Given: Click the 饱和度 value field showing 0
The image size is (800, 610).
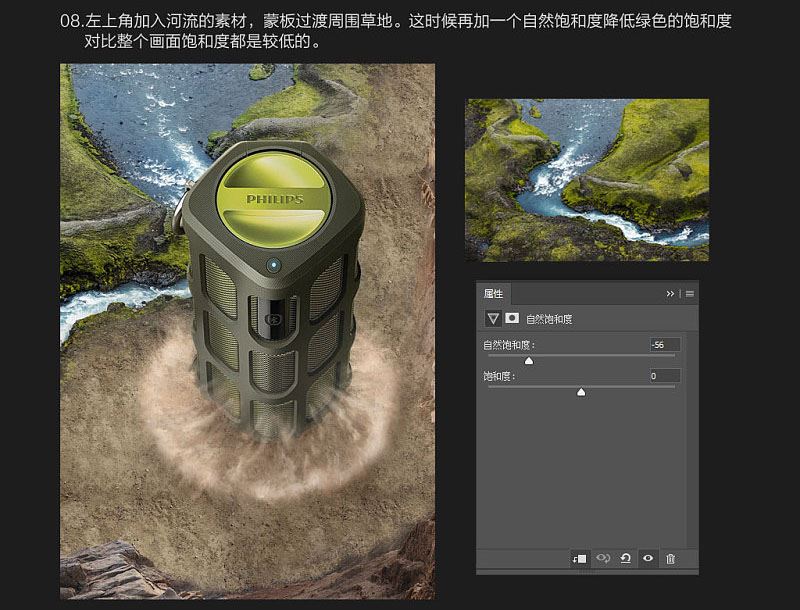Looking at the screenshot, I should pyautogui.click(x=665, y=378).
